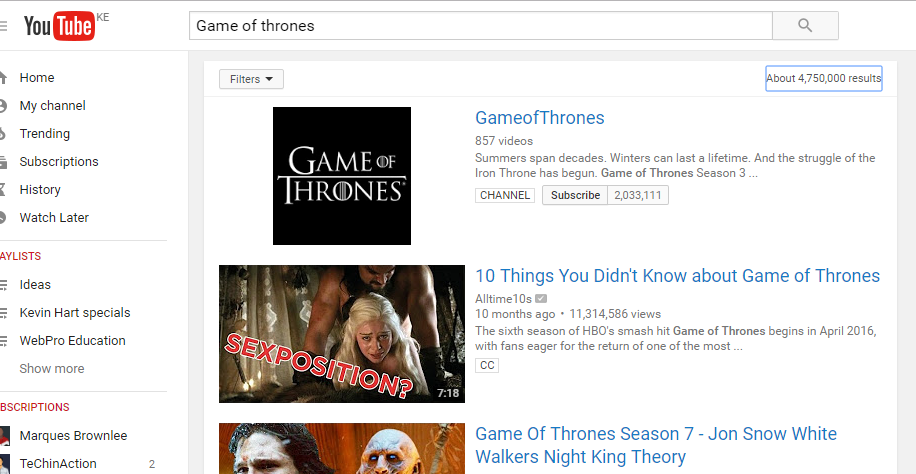Open the 10 Things You Didn't Know video title
Image resolution: width=916 pixels, height=474 pixels.
tap(677, 276)
